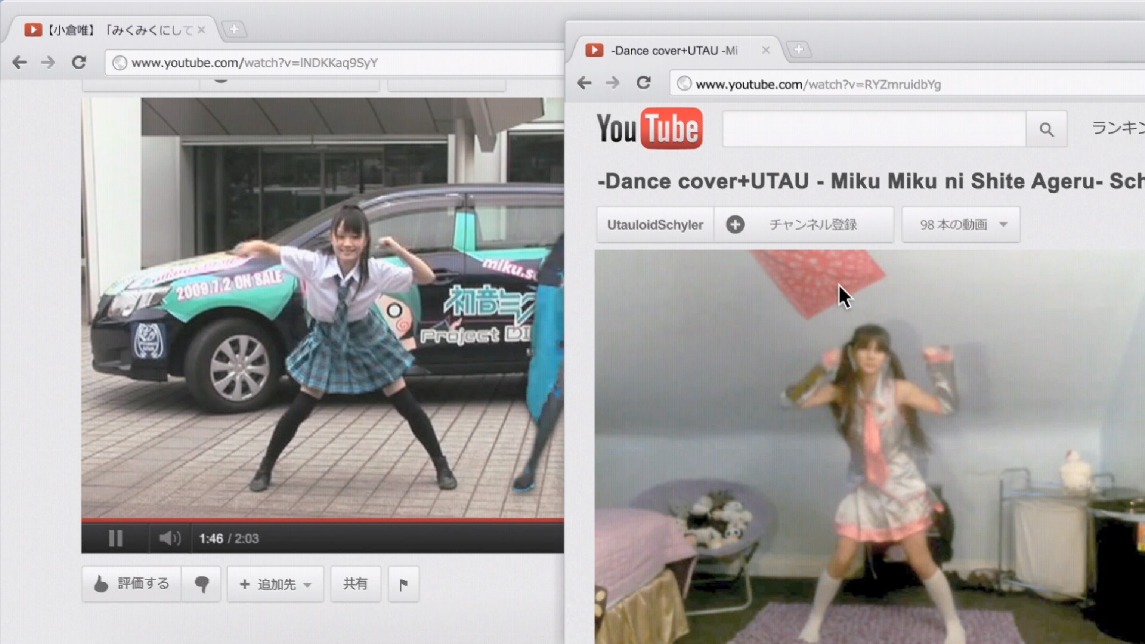The width and height of the screenshot is (1145, 644).
Task: Click the YouTube logo in right window
Action: click(649, 129)
